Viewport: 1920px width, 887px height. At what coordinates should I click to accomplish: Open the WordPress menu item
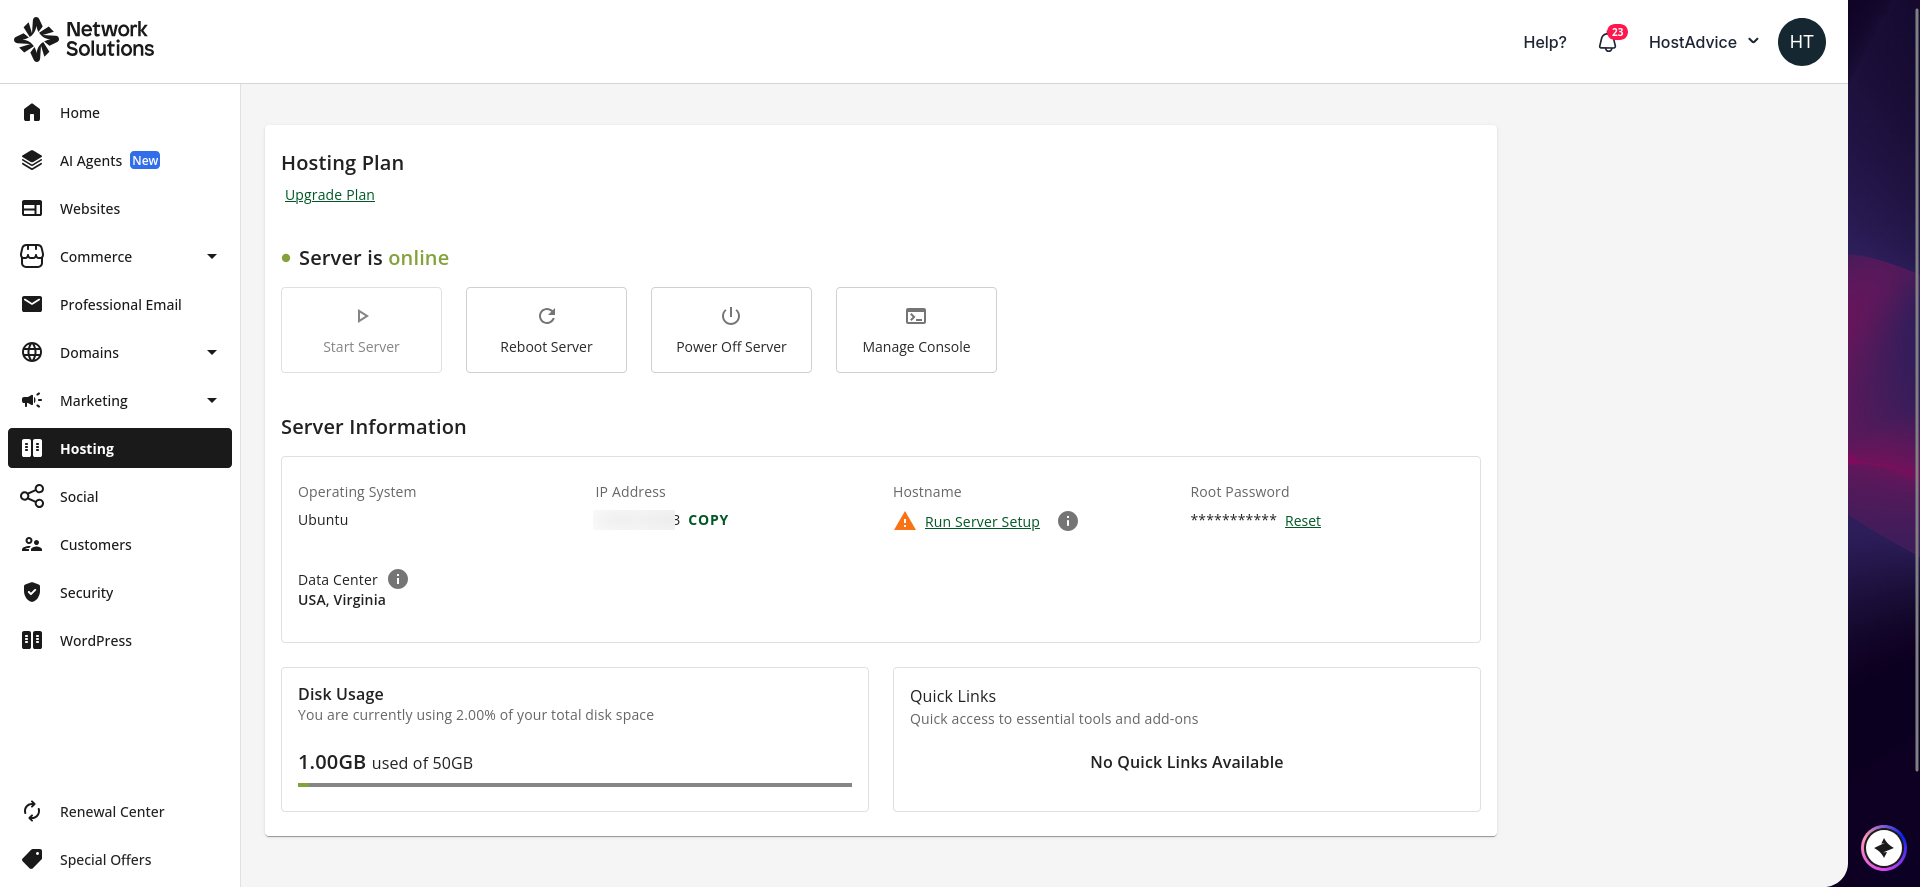[120, 640]
